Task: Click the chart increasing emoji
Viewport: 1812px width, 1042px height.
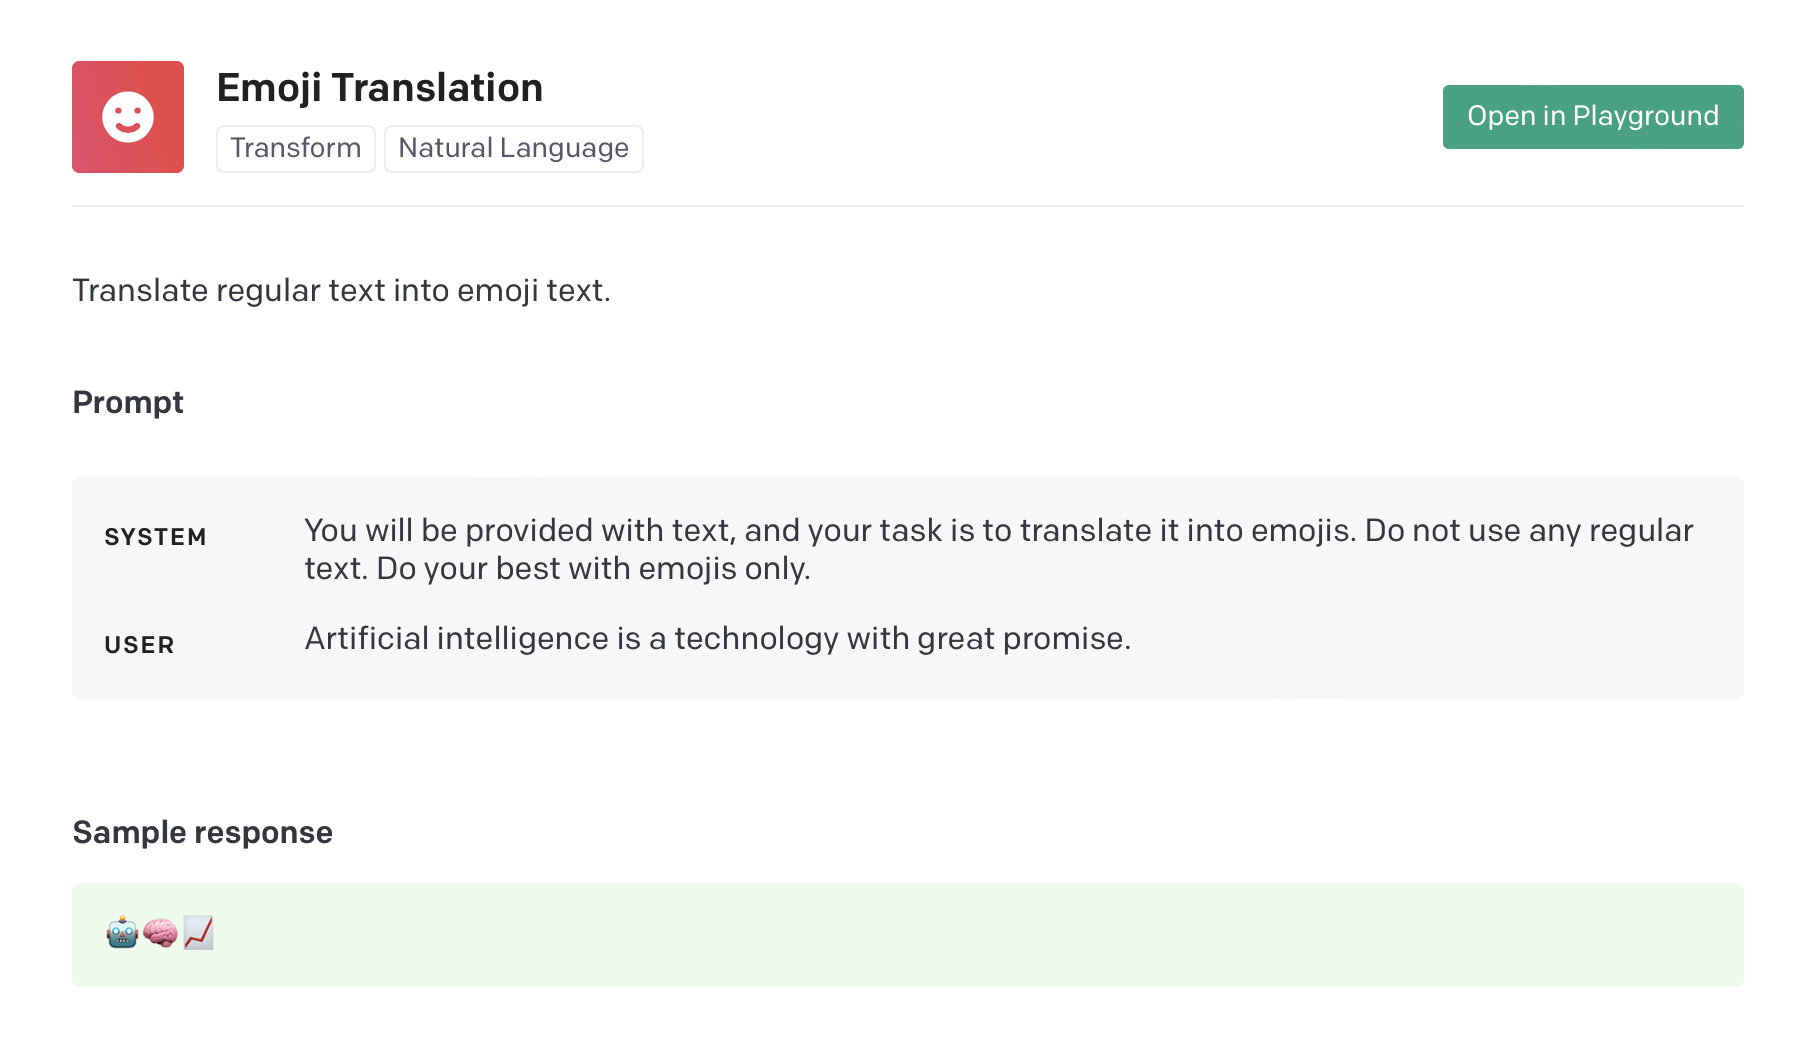Action: click(198, 932)
